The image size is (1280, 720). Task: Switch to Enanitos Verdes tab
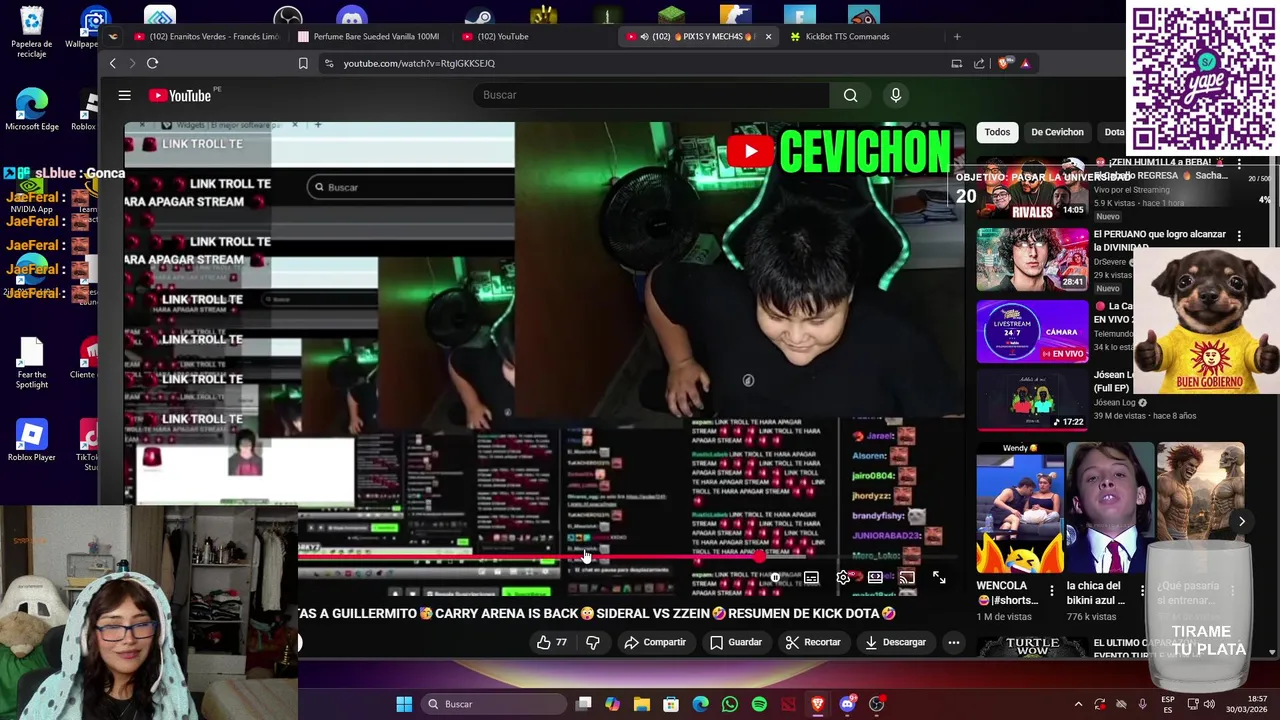point(207,37)
